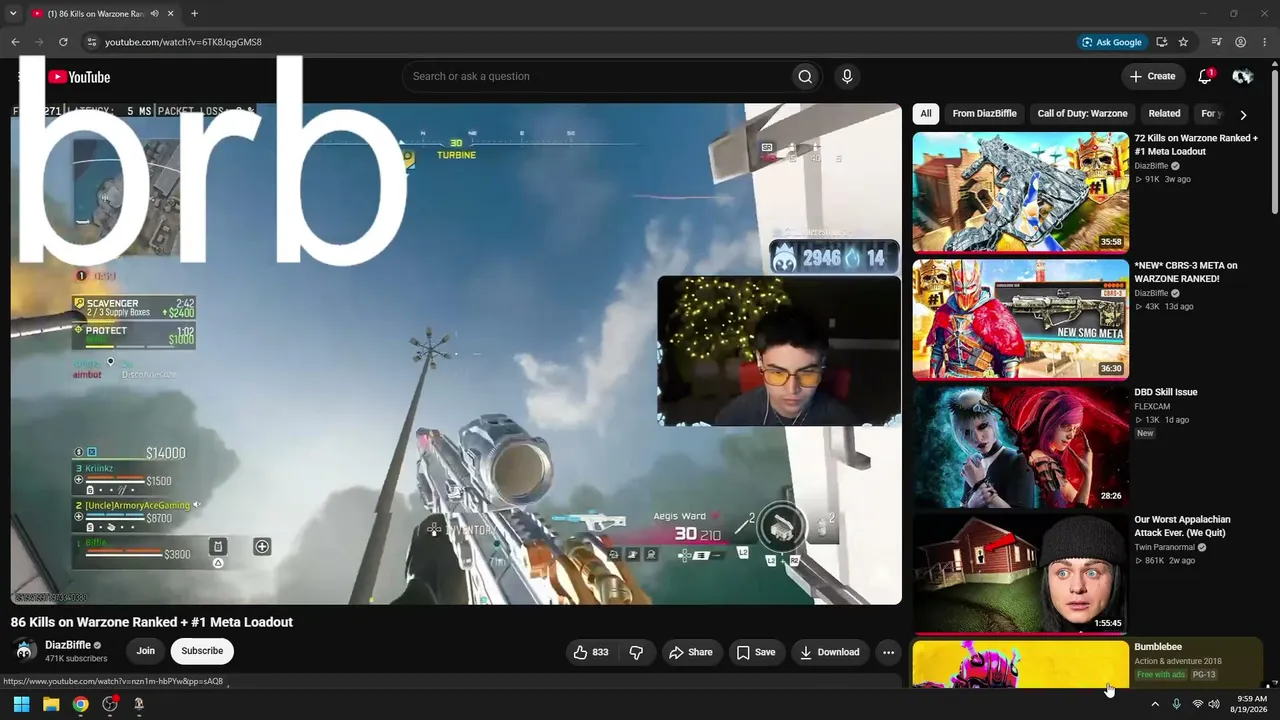
Task: Open media controls in Chrome toolbar
Action: coord(1216,42)
